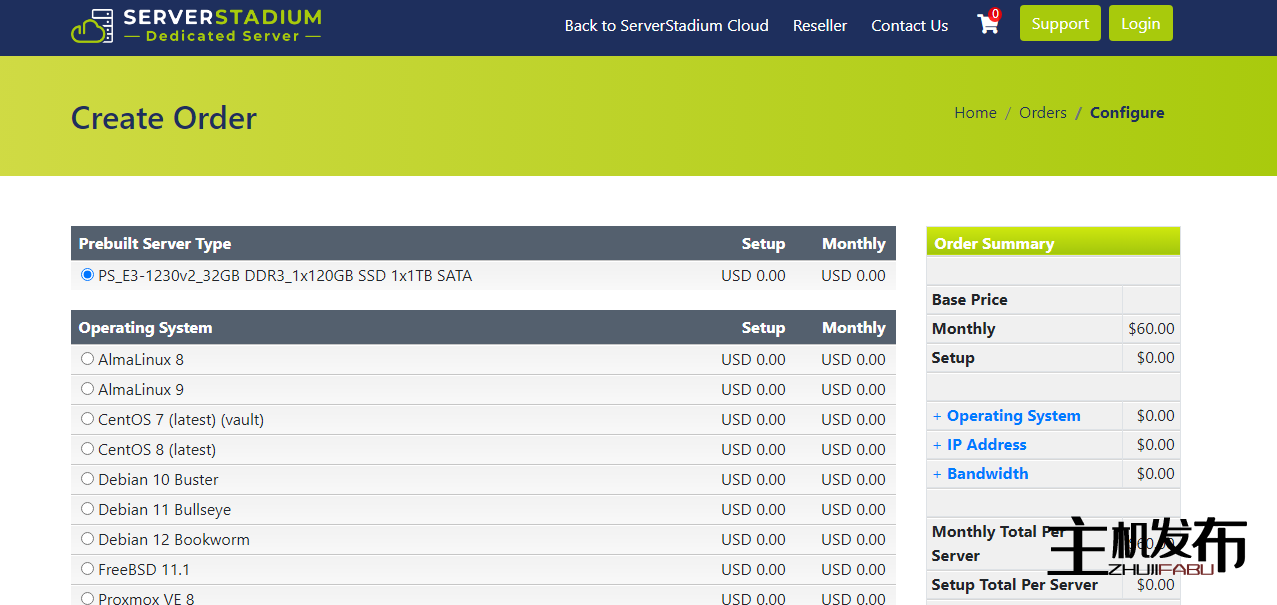Click the ServerStadium logo
1277x605 pixels.
[197, 26]
